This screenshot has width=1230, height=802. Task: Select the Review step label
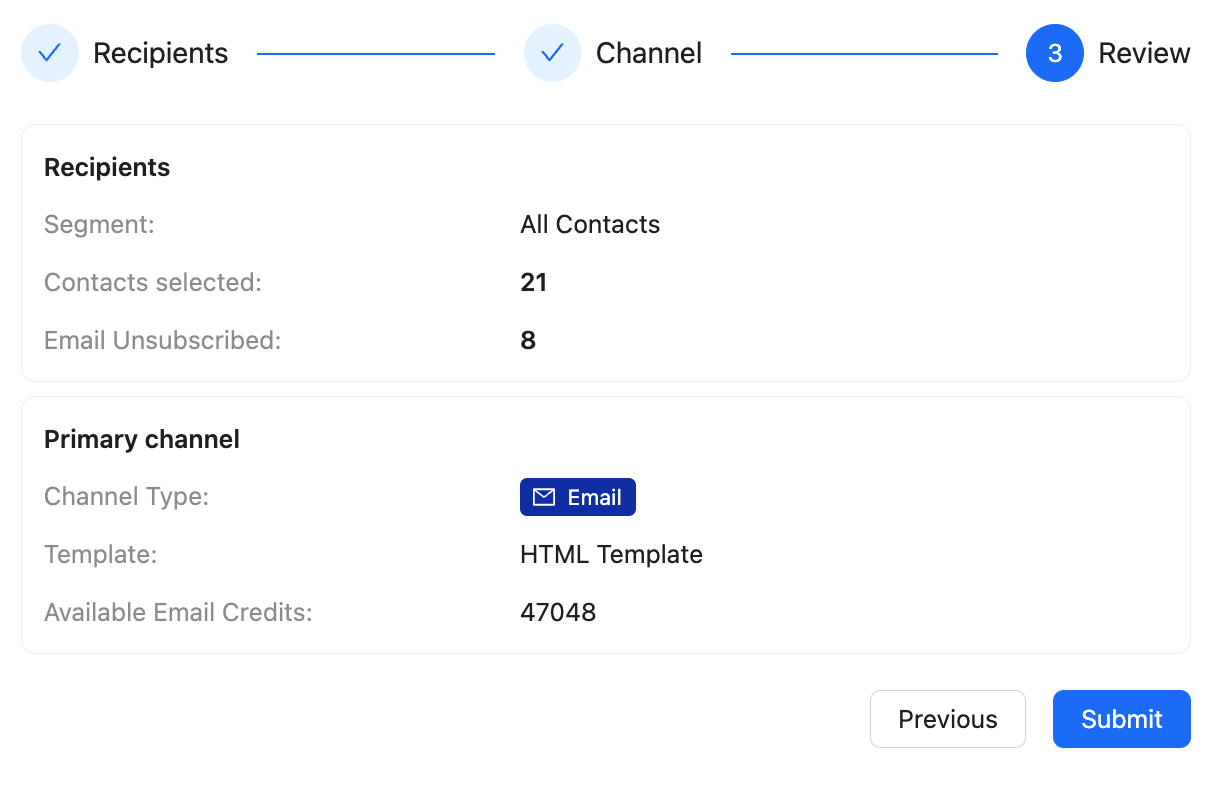coord(1144,53)
